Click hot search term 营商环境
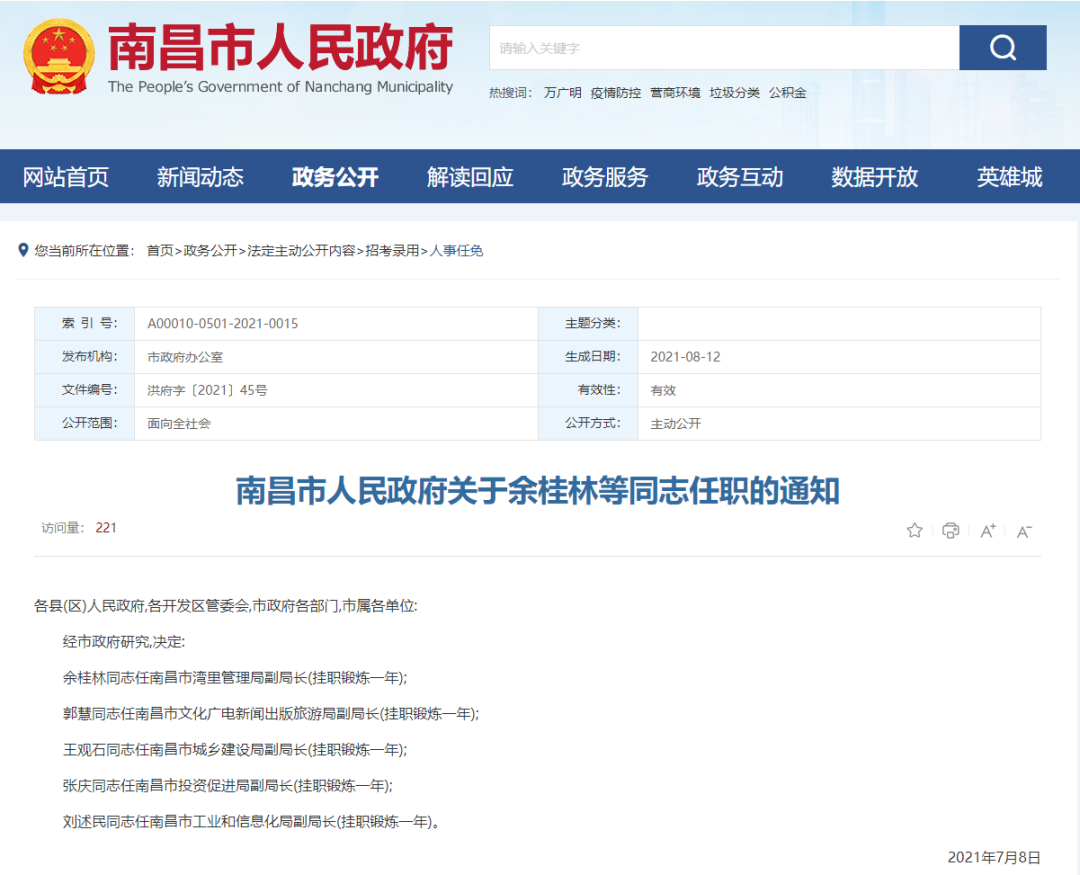The width and height of the screenshot is (1080, 875). [x=675, y=92]
